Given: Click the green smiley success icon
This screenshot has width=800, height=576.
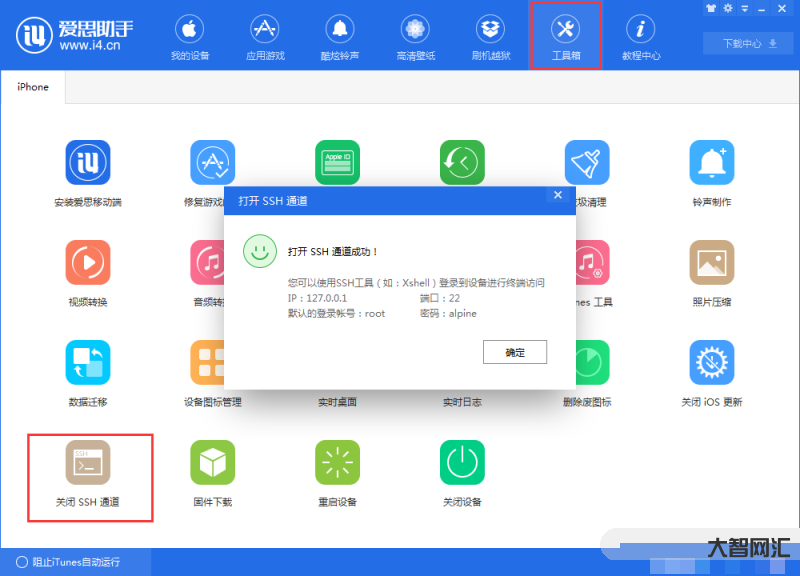Looking at the screenshot, I should (x=260, y=251).
